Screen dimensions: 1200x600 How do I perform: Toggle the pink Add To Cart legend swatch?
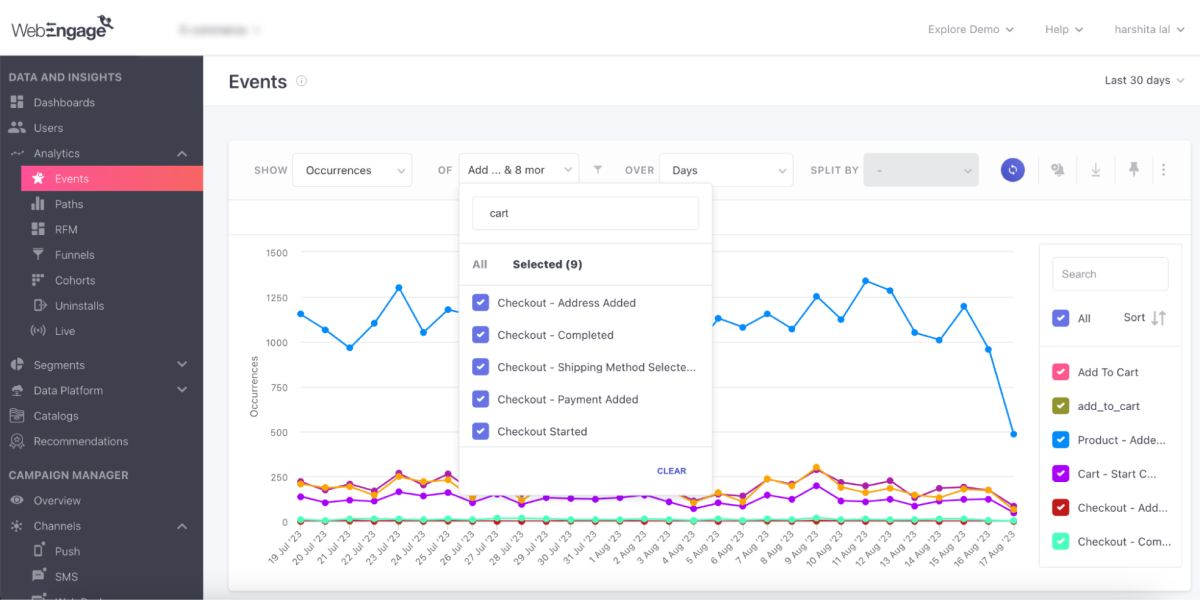coord(1061,372)
